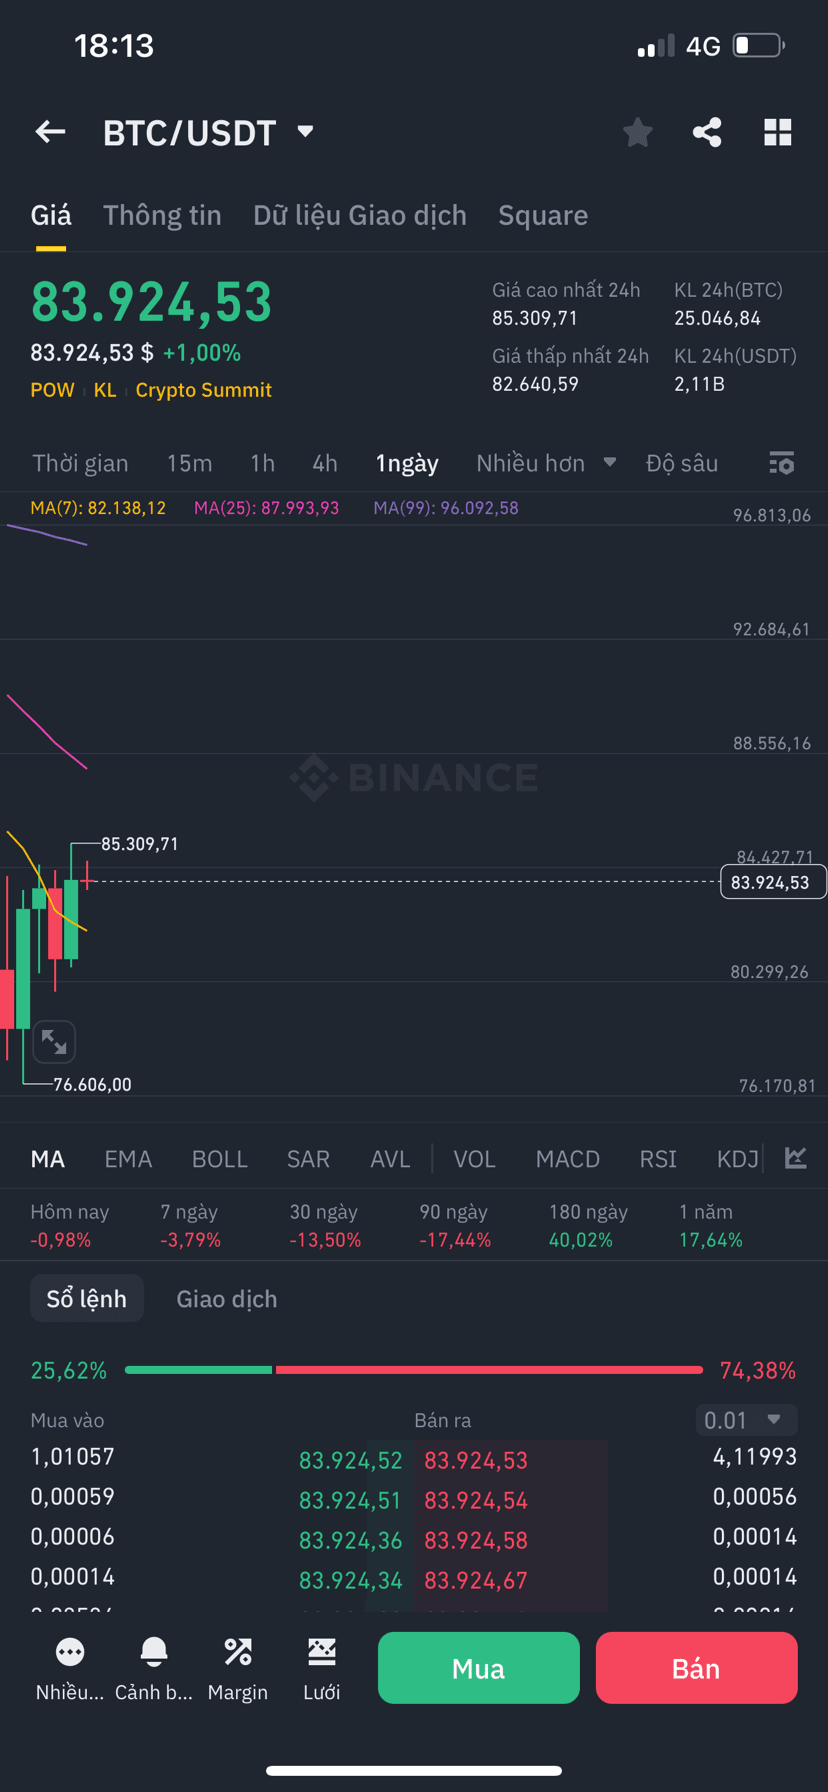Open the Square tab
Image resolution: width=828 pixels, height=1792 pixels.
coord(543,215)
